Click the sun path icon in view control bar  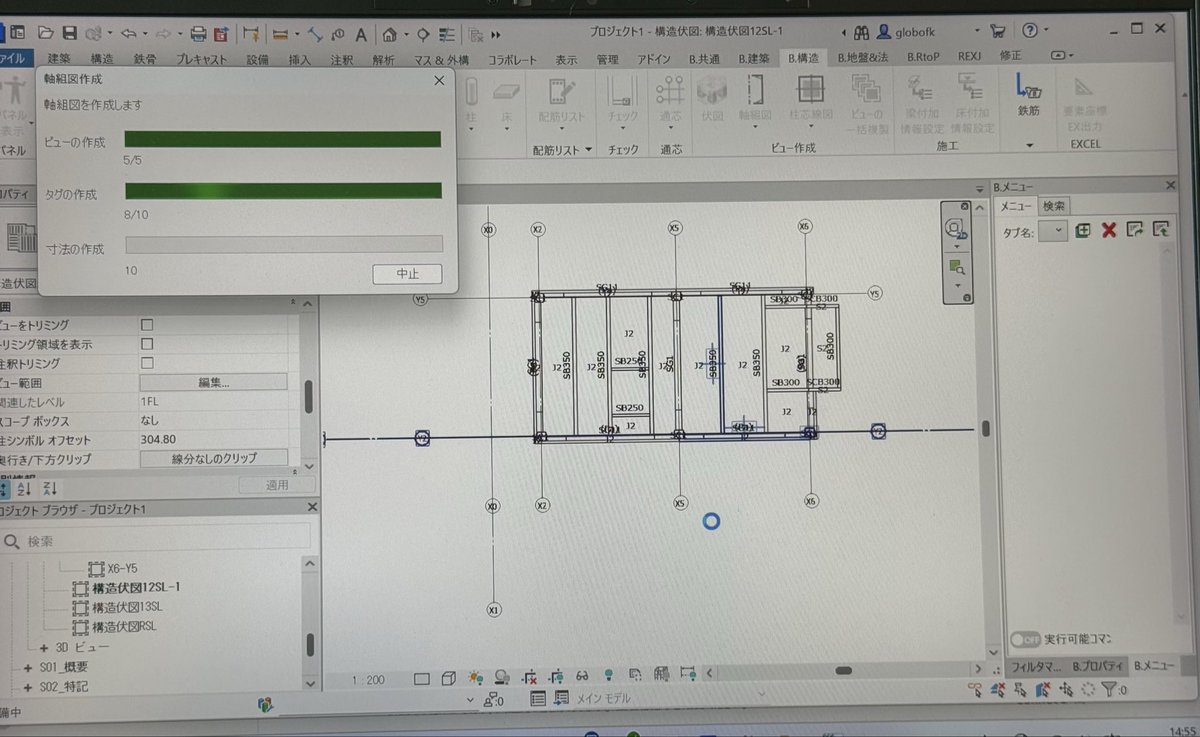tap(476, 678)
